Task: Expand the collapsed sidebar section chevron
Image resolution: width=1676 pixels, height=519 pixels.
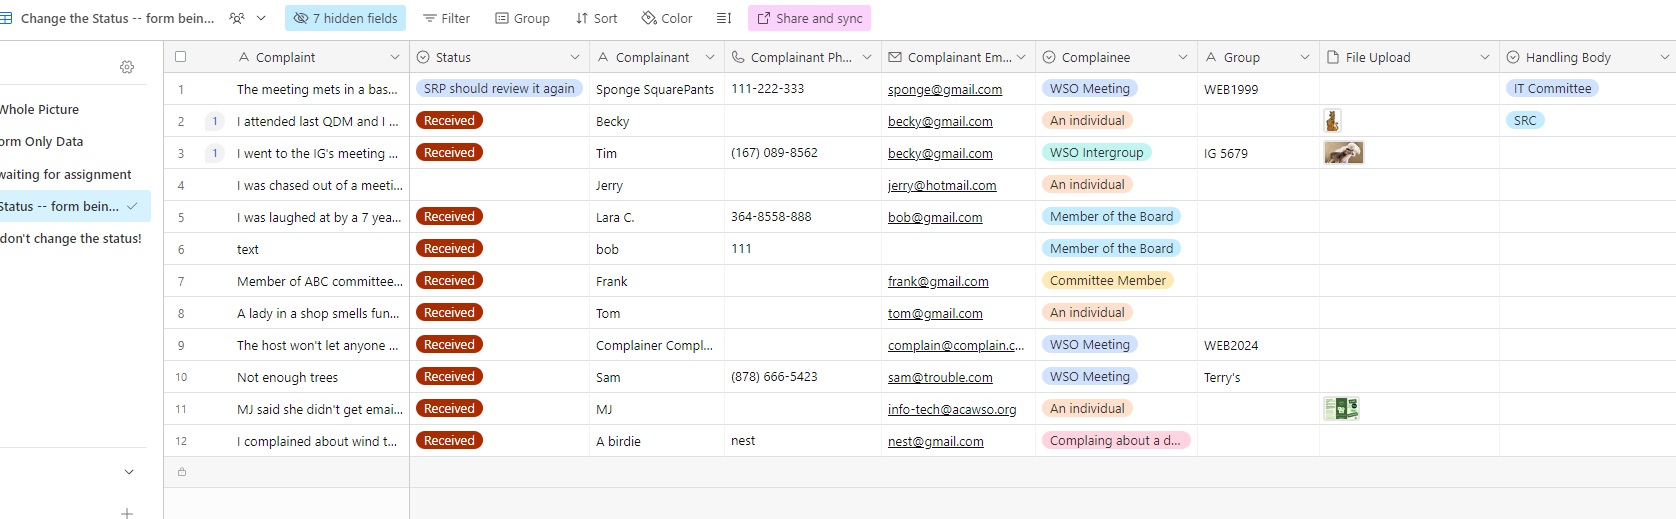Action: pos(129,472)
